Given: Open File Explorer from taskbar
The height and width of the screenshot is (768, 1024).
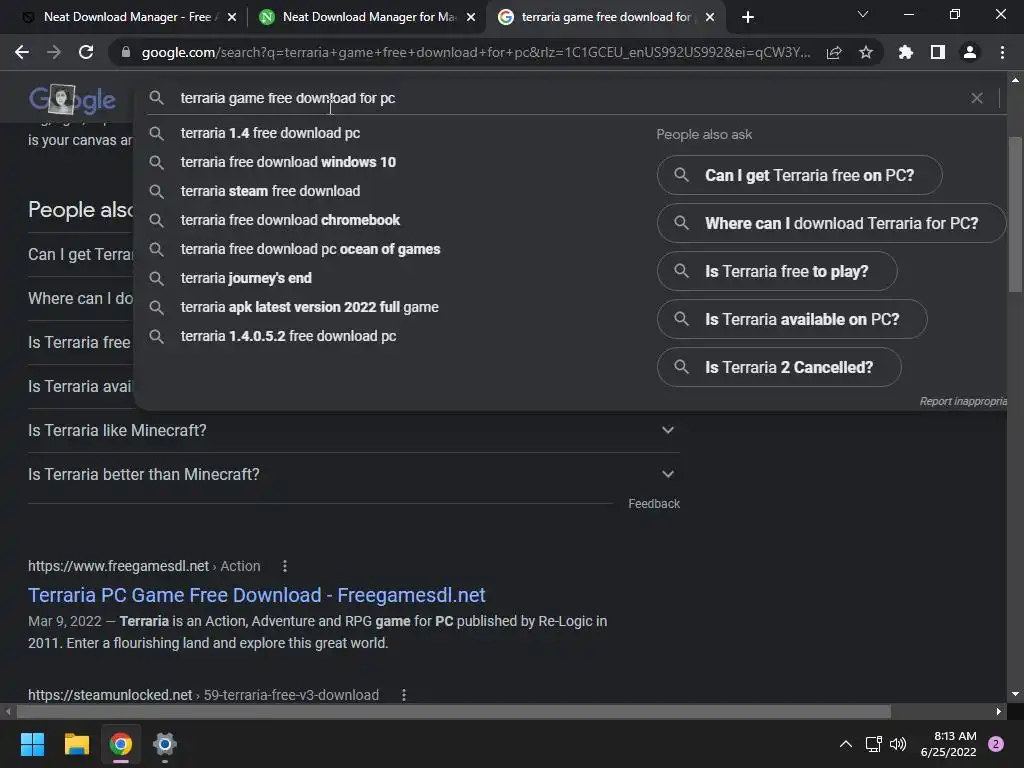Looking at the screenshot, I should (76, 744).
